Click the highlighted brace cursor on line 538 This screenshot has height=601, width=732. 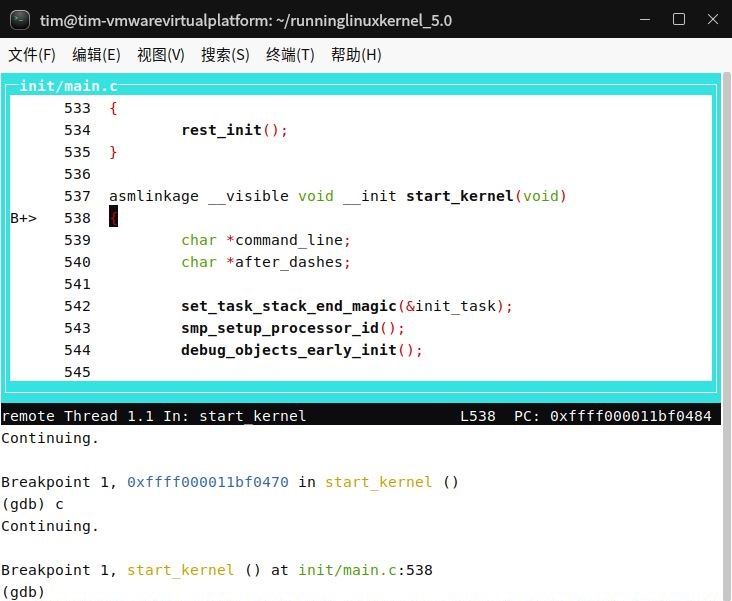(113, 217)
